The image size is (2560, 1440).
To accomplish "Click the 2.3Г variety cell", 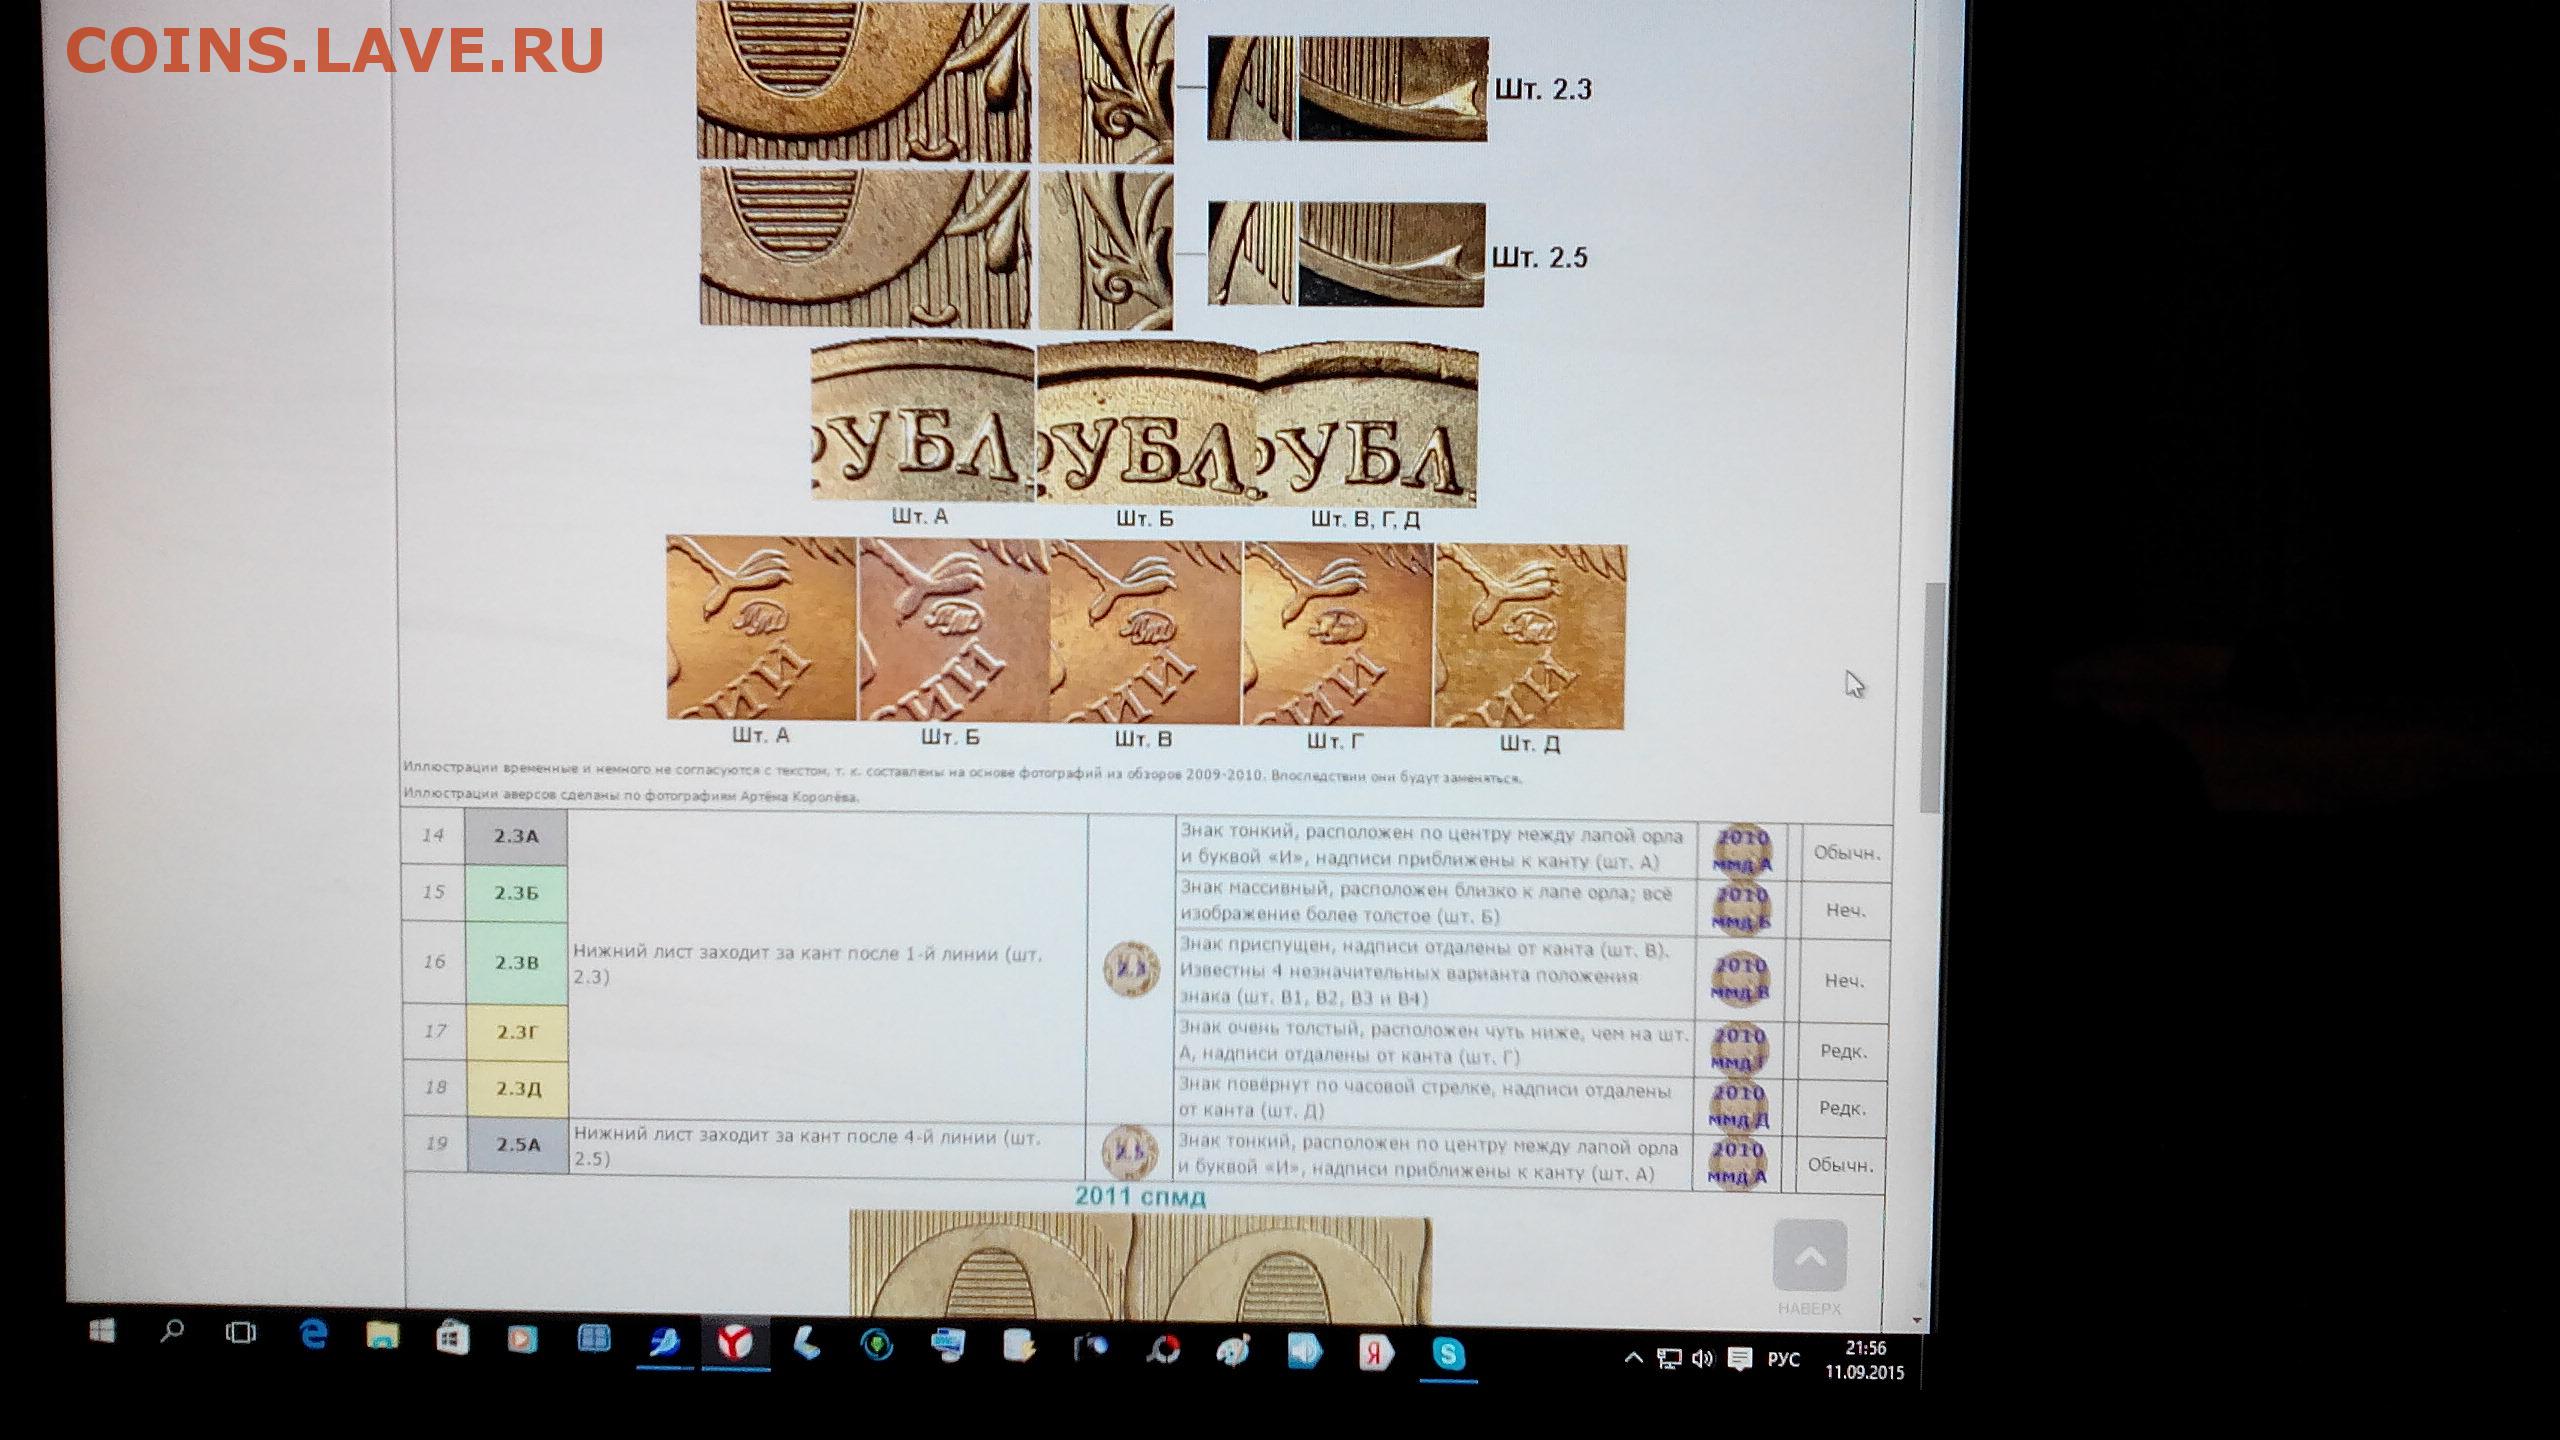I will click(516, 1032).
